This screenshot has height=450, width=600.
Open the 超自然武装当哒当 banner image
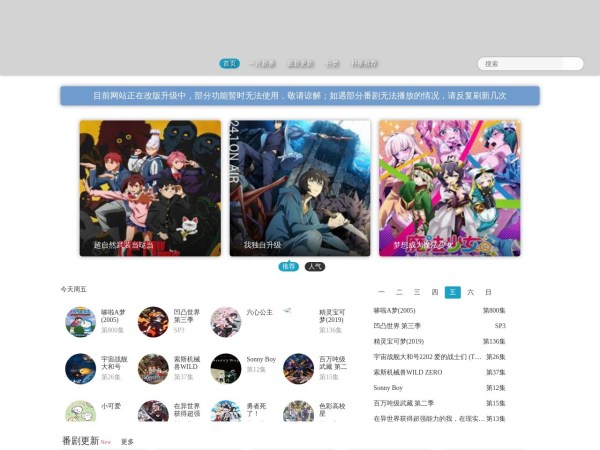150,188
